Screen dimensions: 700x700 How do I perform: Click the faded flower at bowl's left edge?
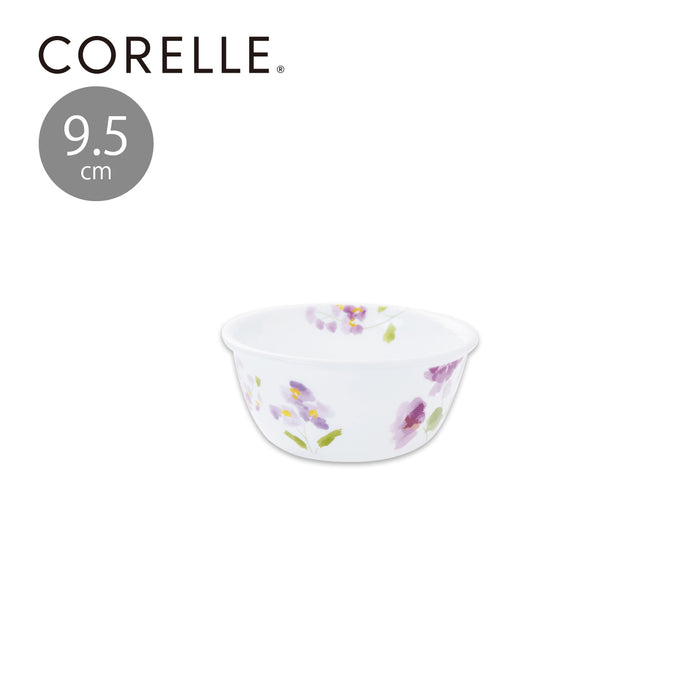[252, 393]
